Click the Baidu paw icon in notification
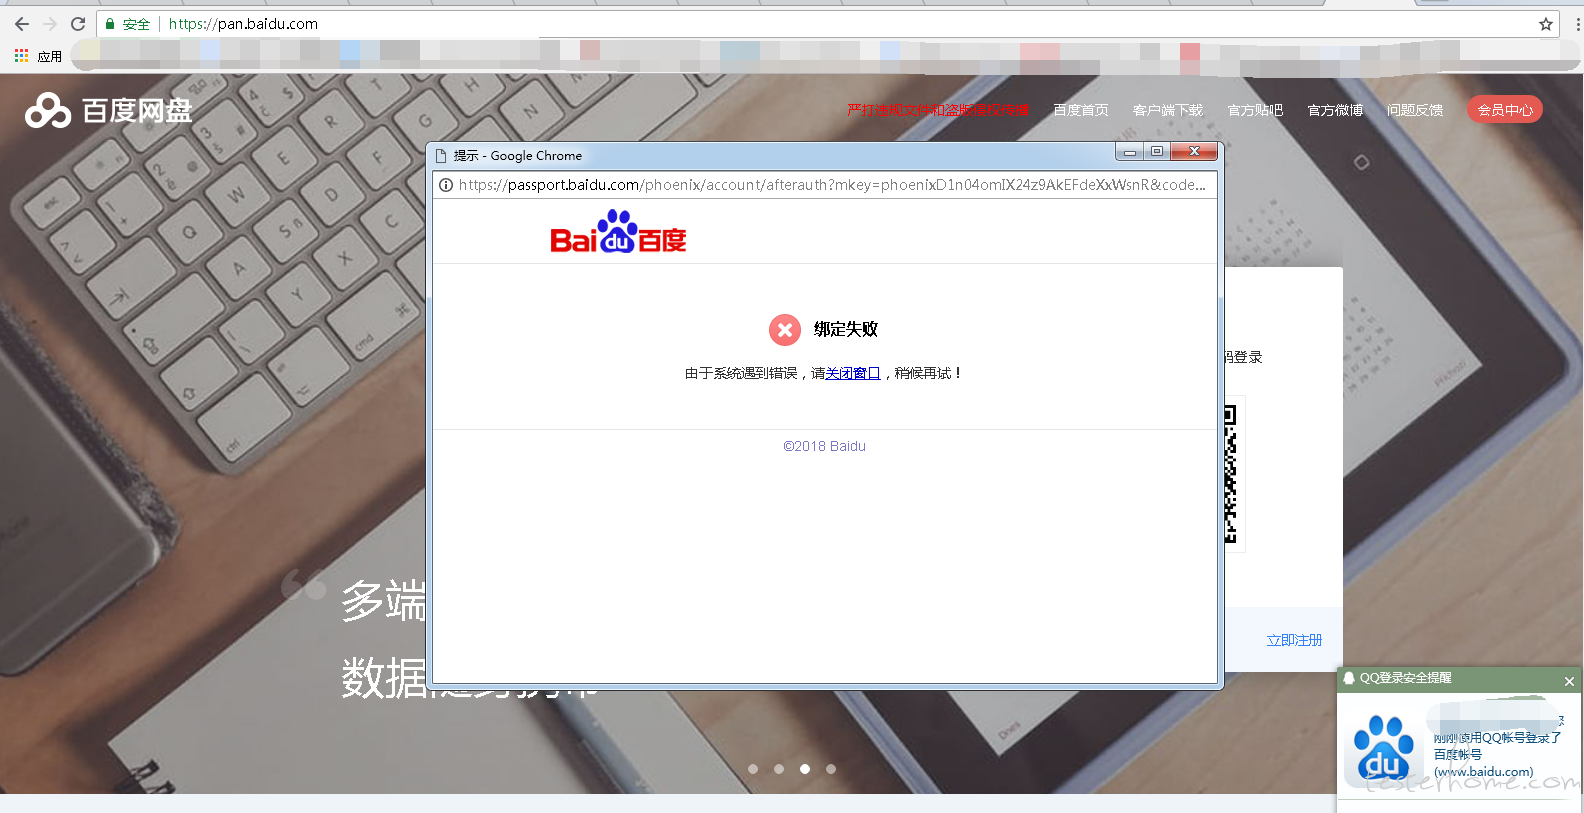This screenshot has height=813, width=1584. [1384, 748]
